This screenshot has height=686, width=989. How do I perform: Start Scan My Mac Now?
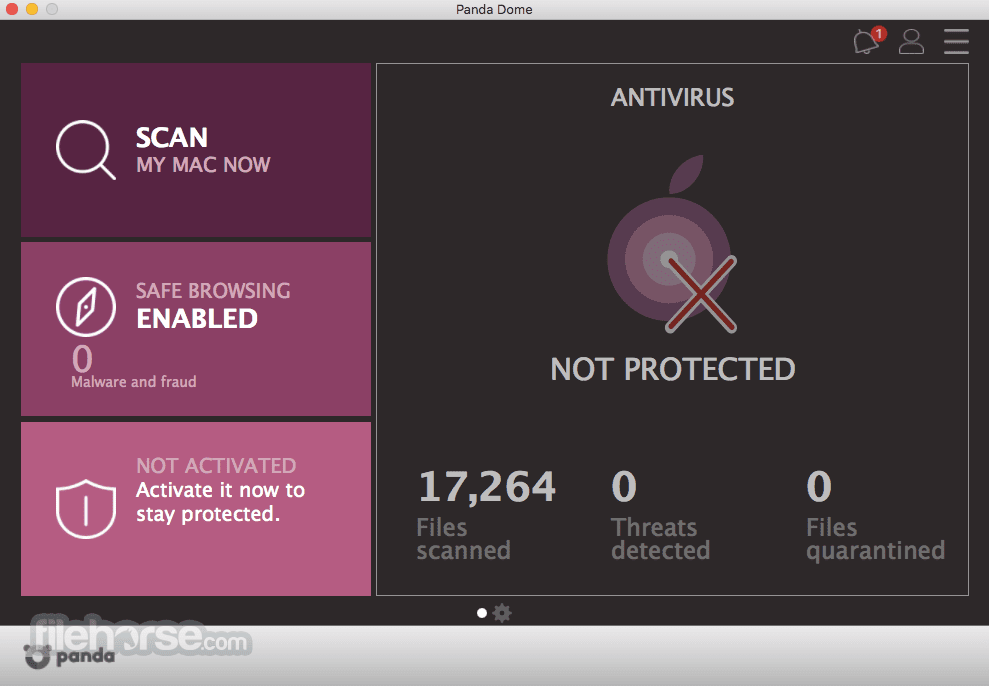pos(196,150)
